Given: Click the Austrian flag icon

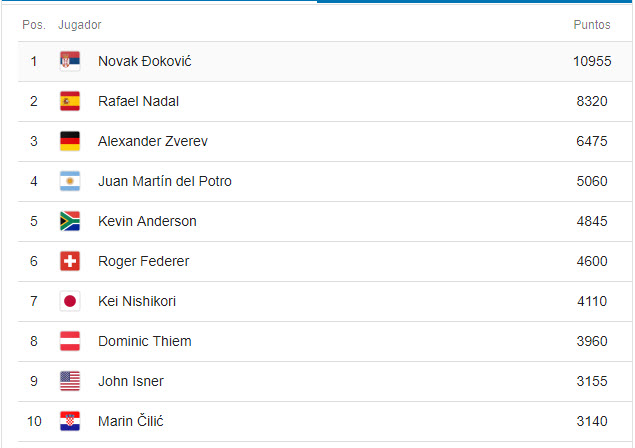Looking at the screenshot, I should point(70,341).
